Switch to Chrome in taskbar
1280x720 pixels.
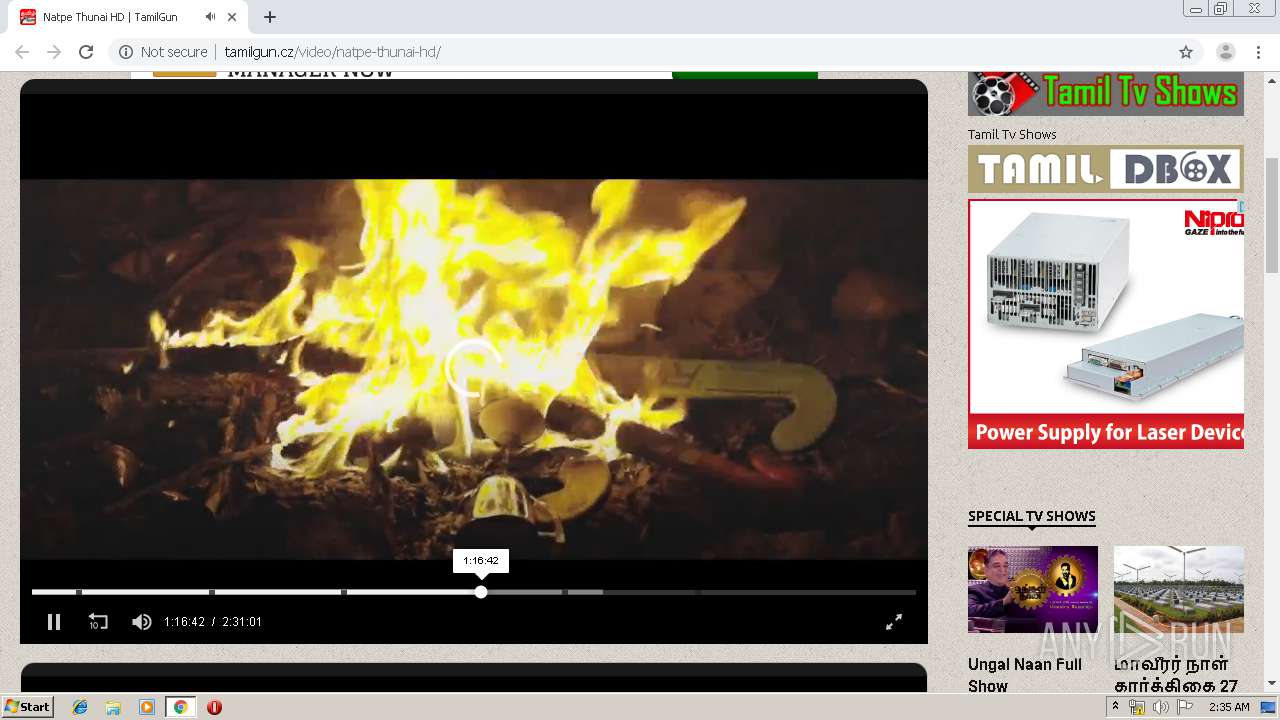pyautogui.click(x=180, y=707)
